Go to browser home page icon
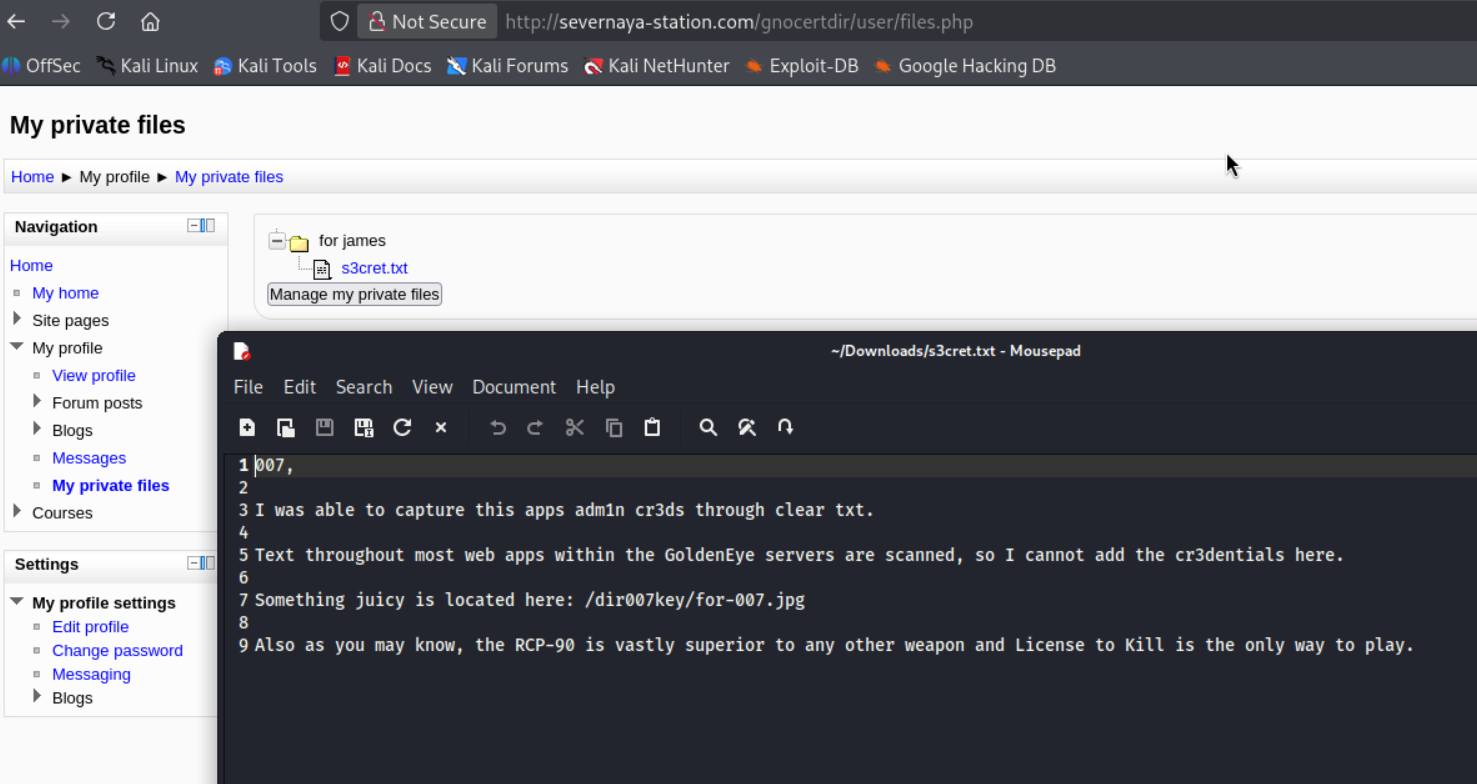The width and height of the screenshot is (1477, 784). pos(150,21)
